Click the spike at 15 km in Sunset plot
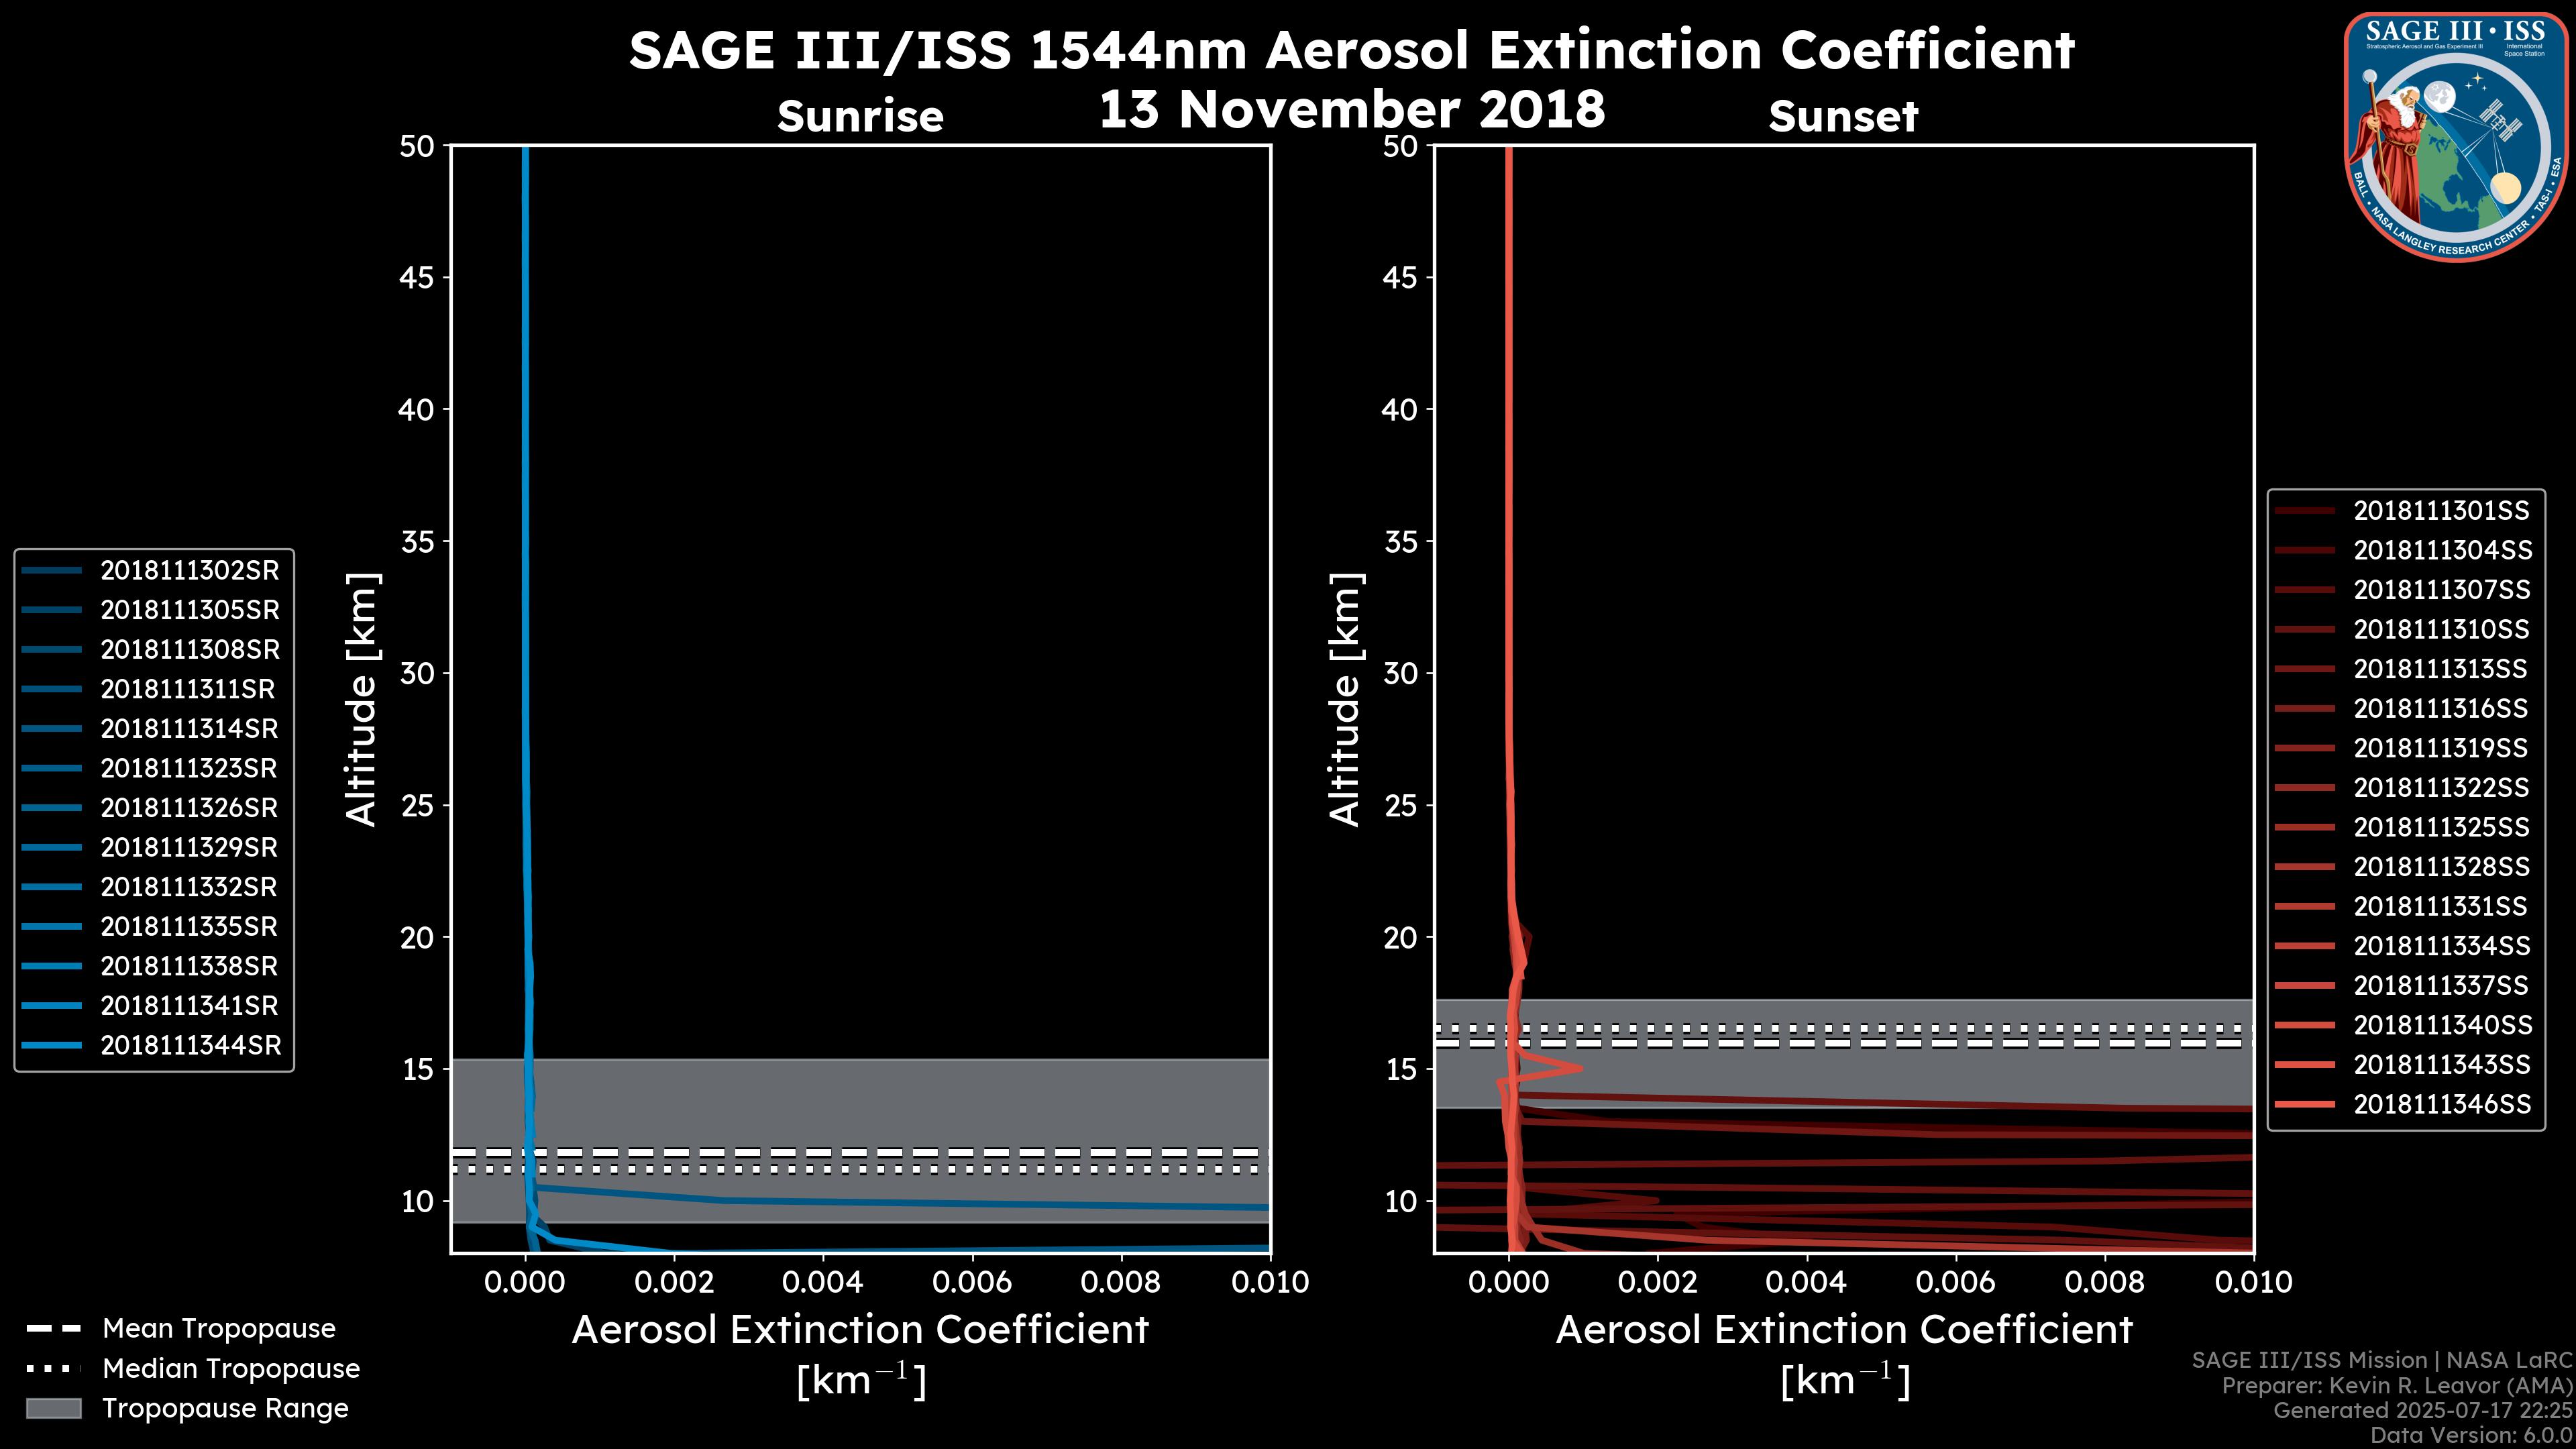Image resolution: width=2576 pixels, height=1449 pixels. [x=1575, y=1068]
